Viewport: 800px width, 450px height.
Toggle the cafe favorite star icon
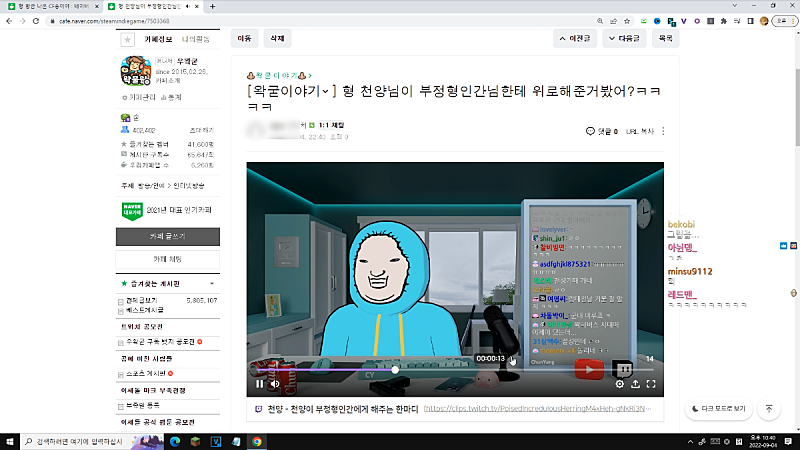pyautogui.click(x=128, y=39)
